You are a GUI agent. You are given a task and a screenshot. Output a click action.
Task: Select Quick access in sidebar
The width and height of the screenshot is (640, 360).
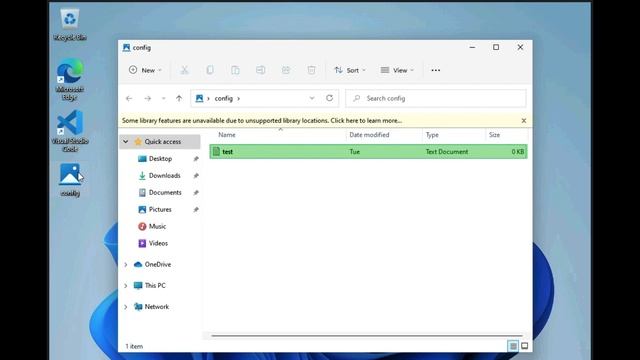pos(162,142)
